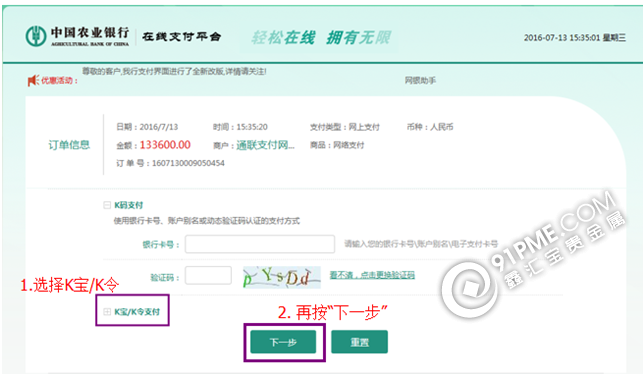Click the 验证码 input field
The image size is (643, 374).
208,276
